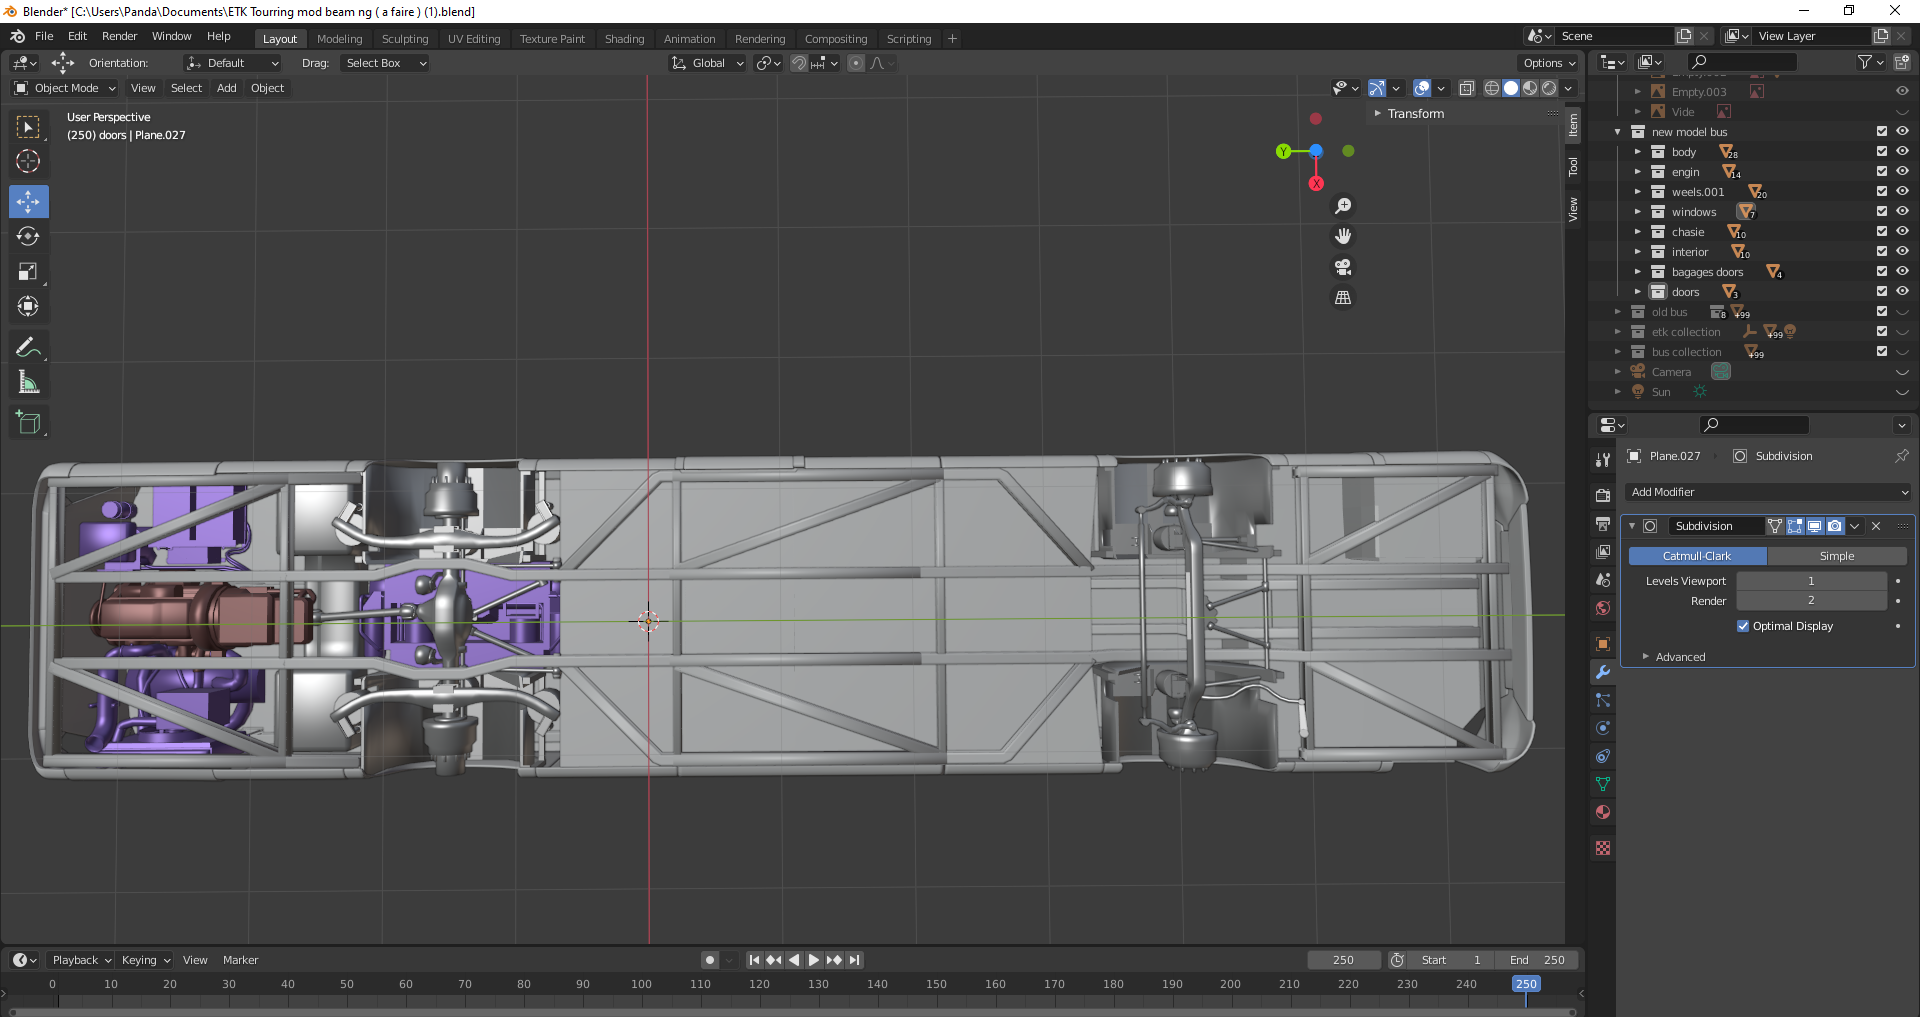Open the Options dropdown

pyautogui.click(x=1549, y=63)
